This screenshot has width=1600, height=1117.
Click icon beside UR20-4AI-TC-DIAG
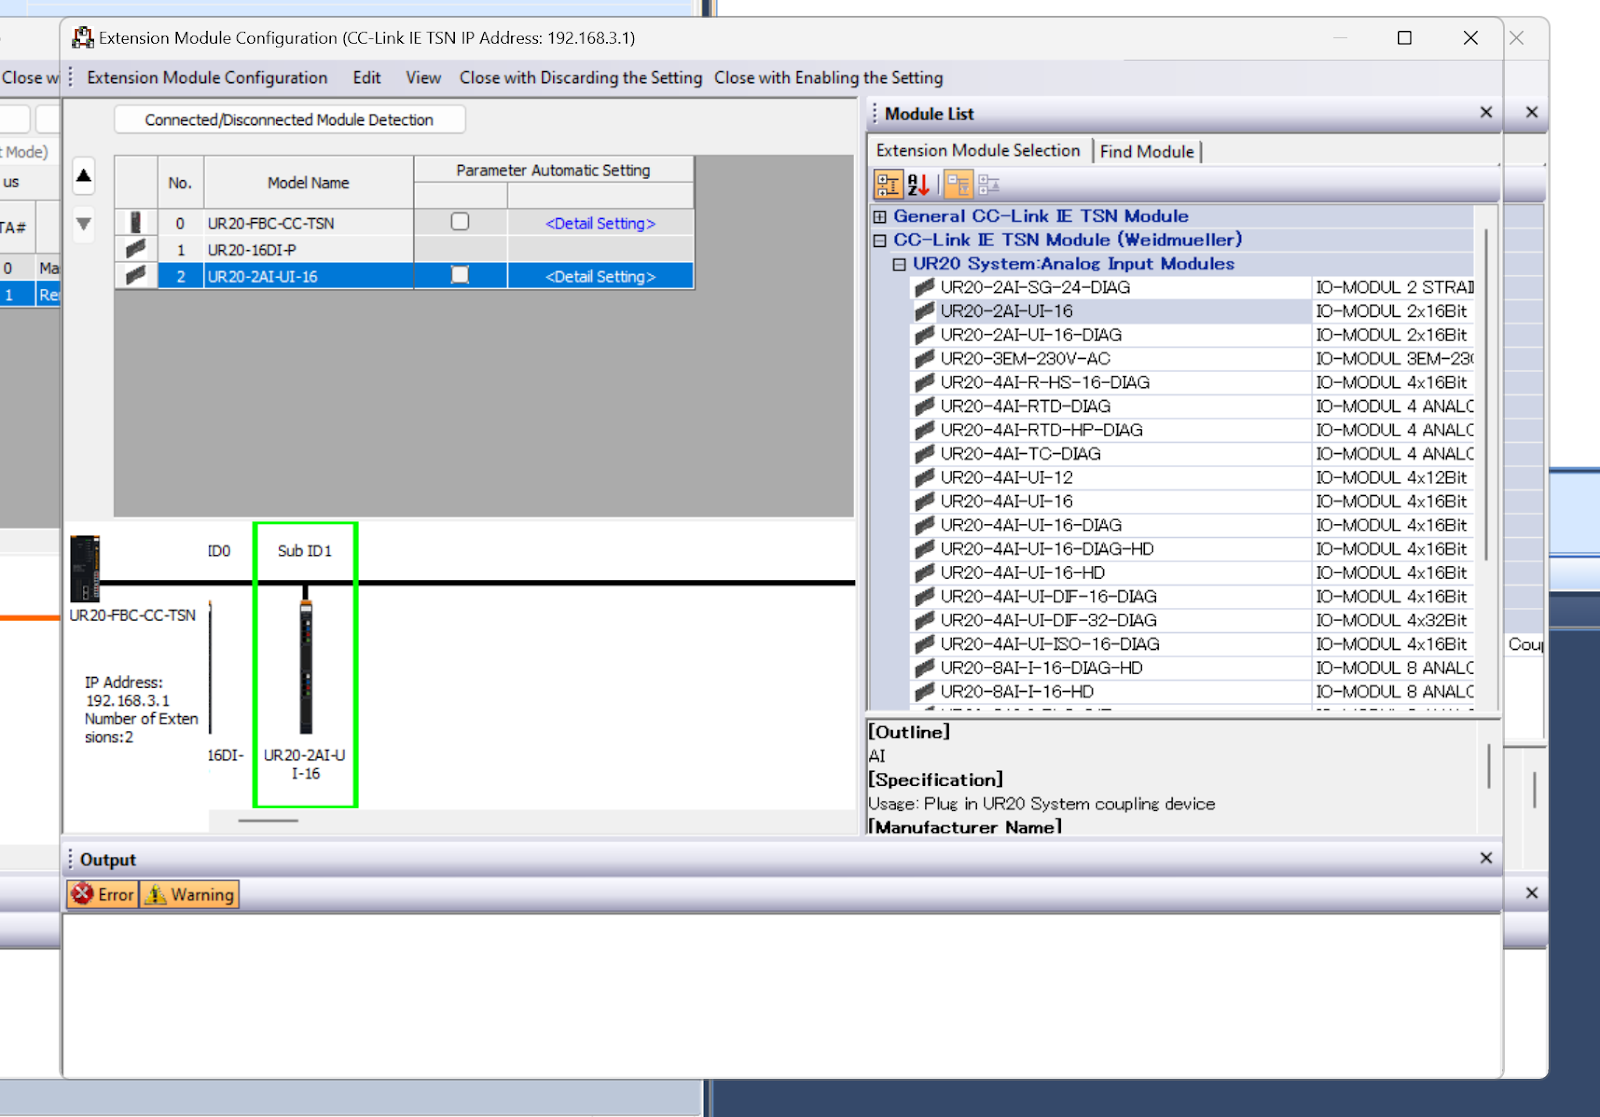tap(925, 453)
